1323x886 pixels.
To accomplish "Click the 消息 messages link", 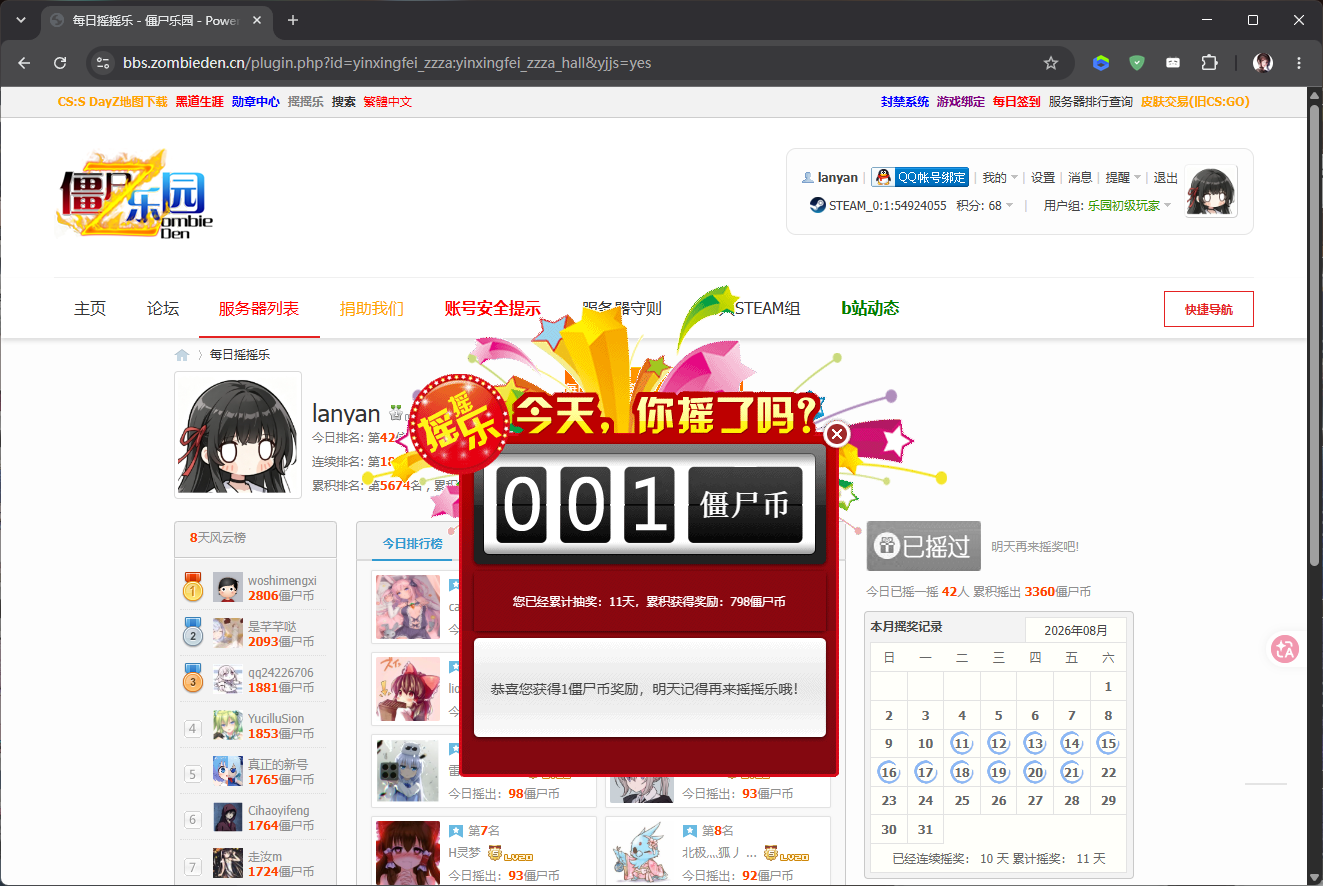I will pos(1080,177).
